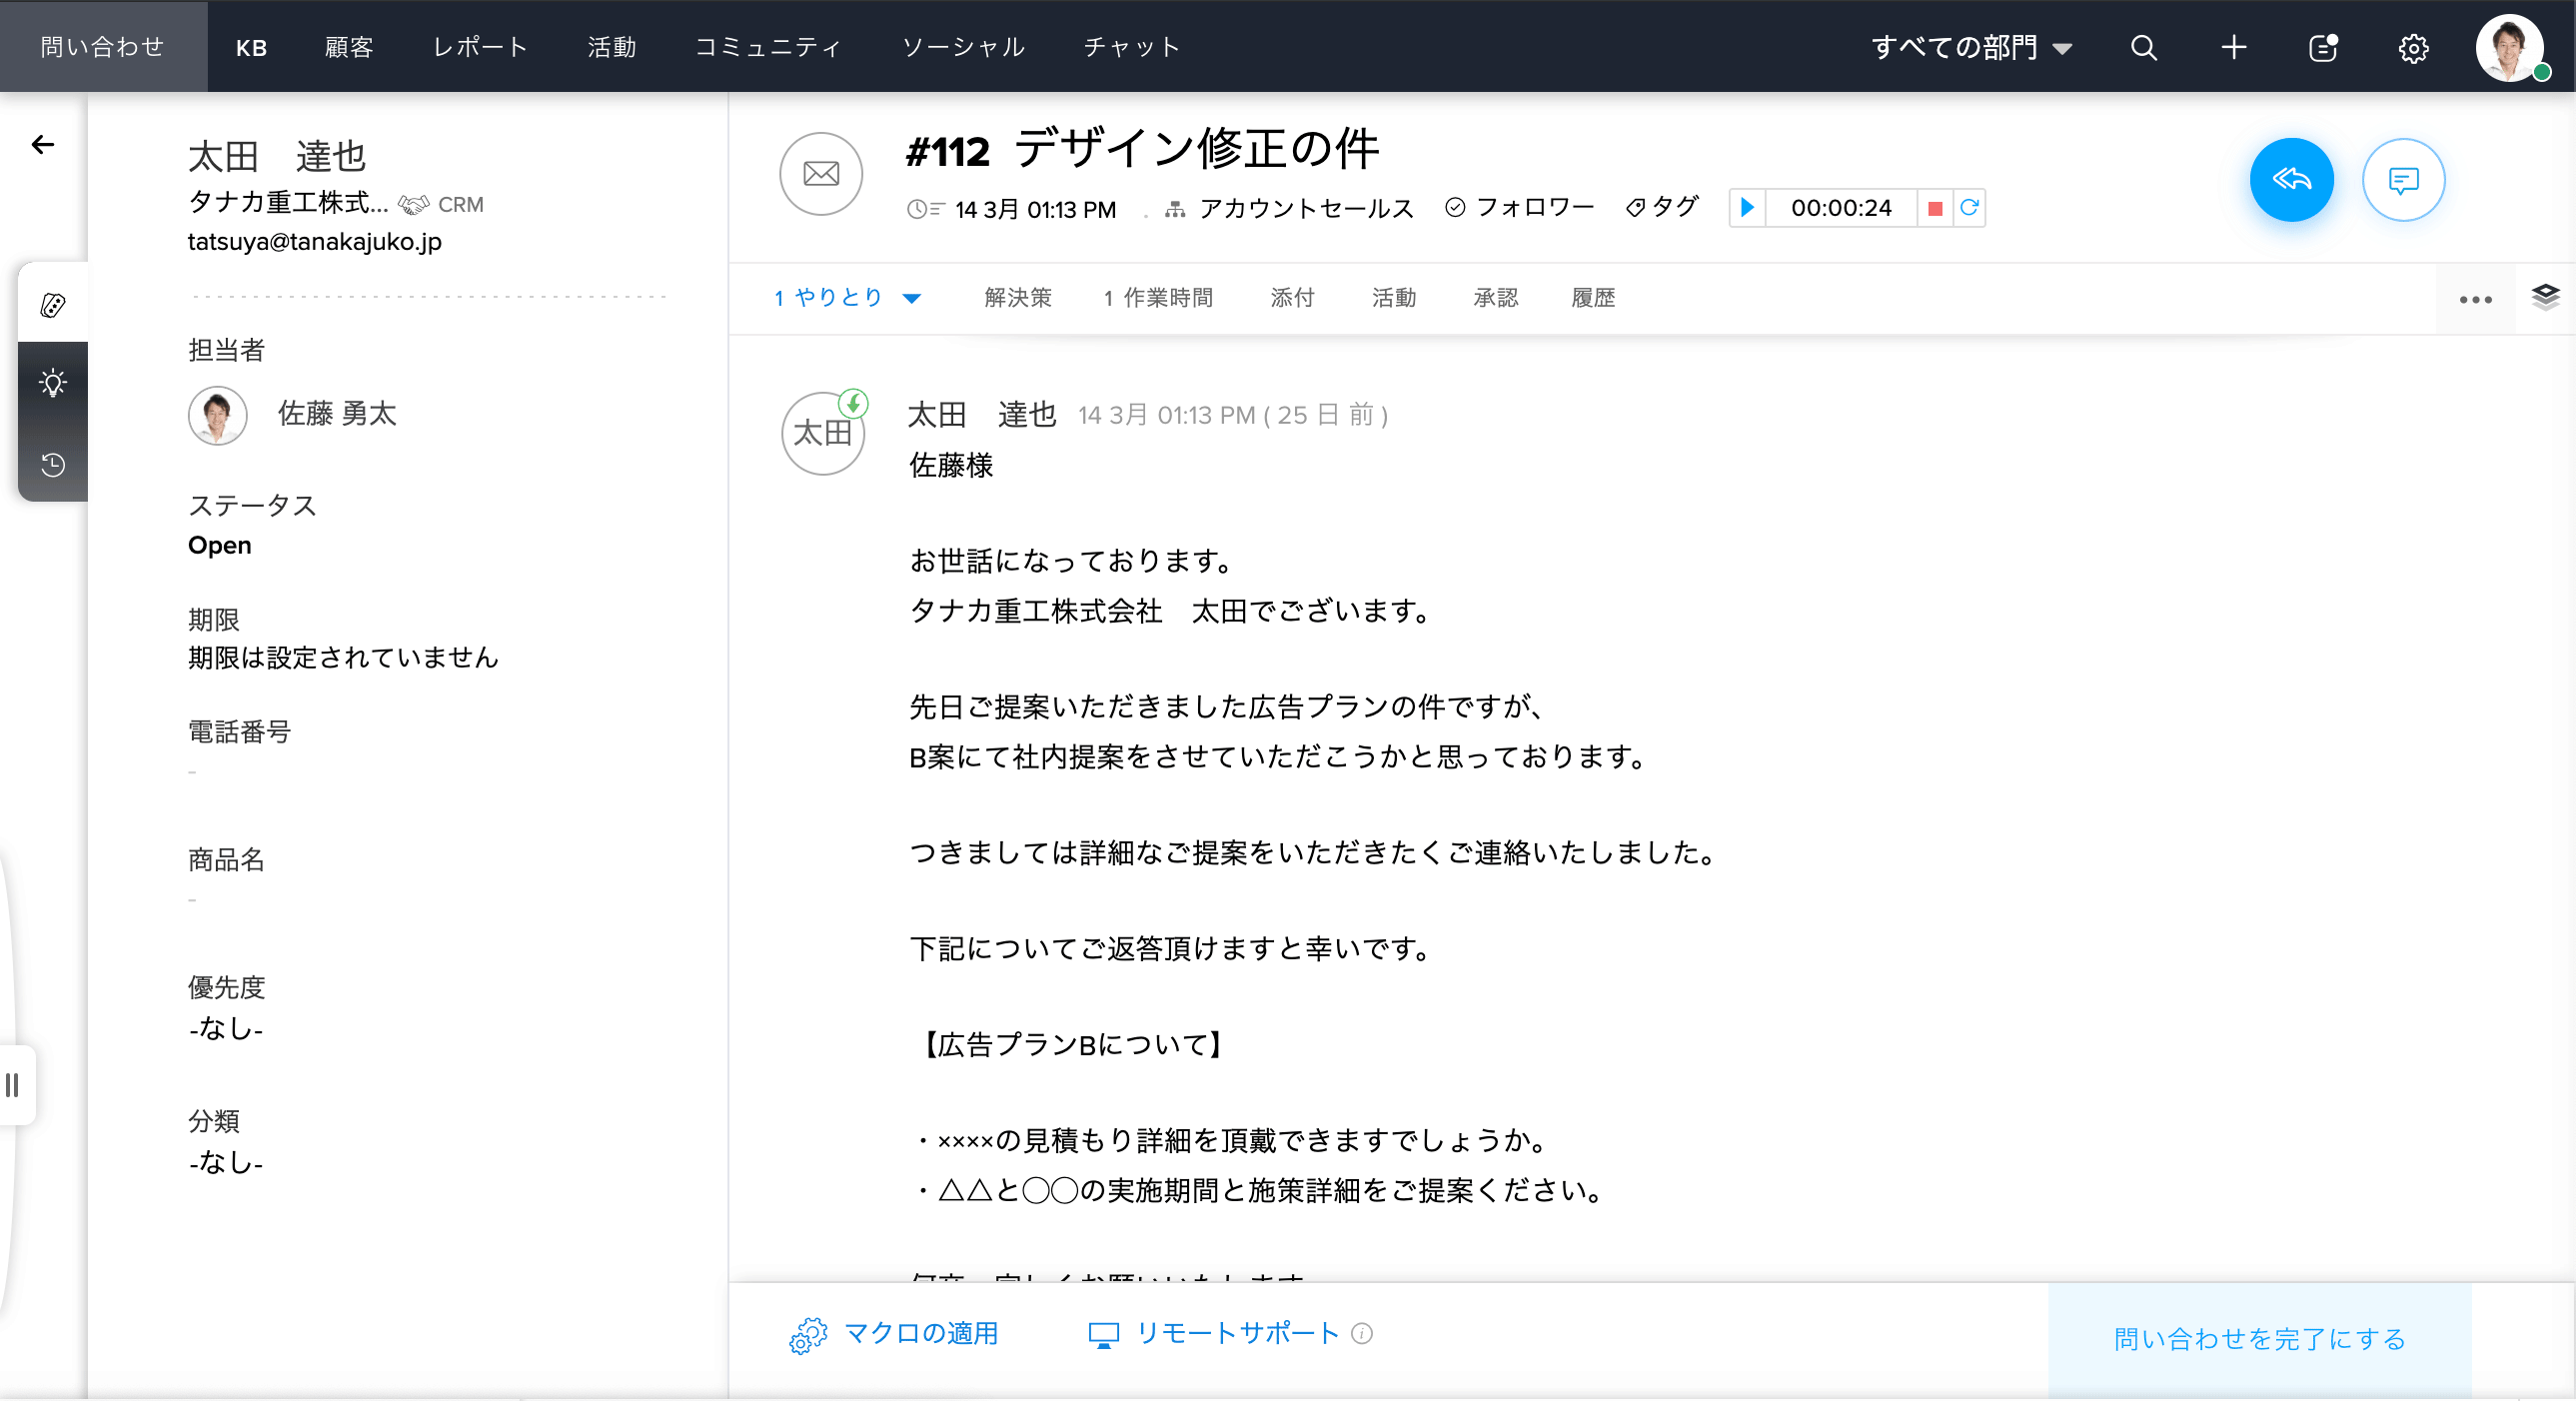The height and width of the screenshot is (1401, 2576).
Task: Open the チャット menu tab
Action: click(1132, 47)
